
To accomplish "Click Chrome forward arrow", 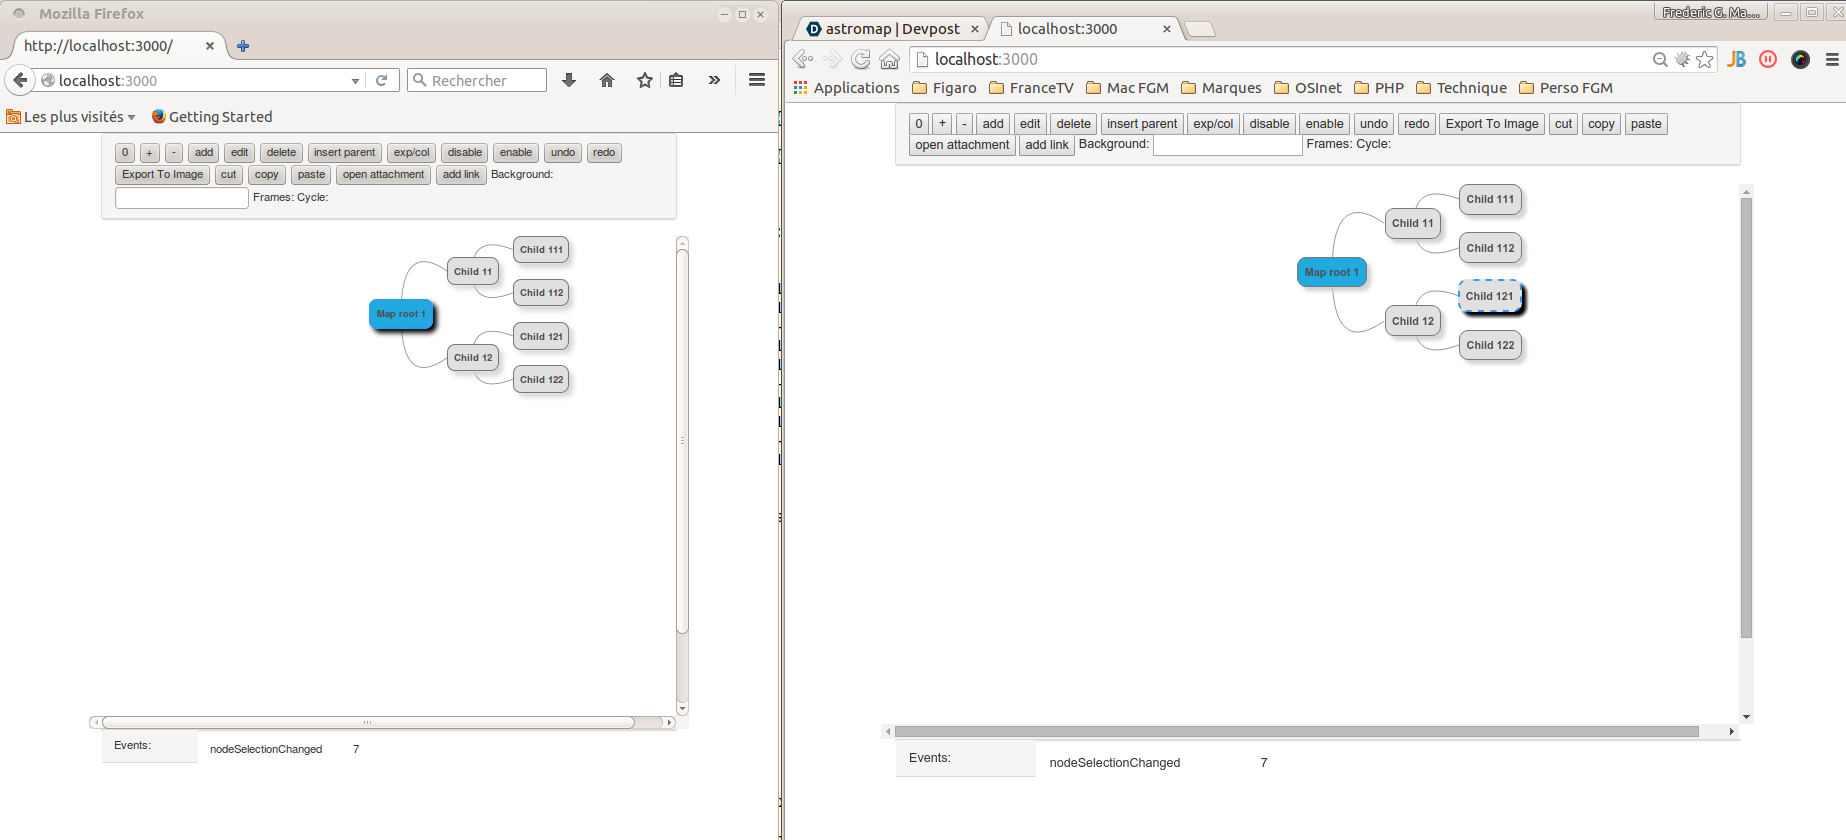I will pyautogui.click(x=832, y=59).
